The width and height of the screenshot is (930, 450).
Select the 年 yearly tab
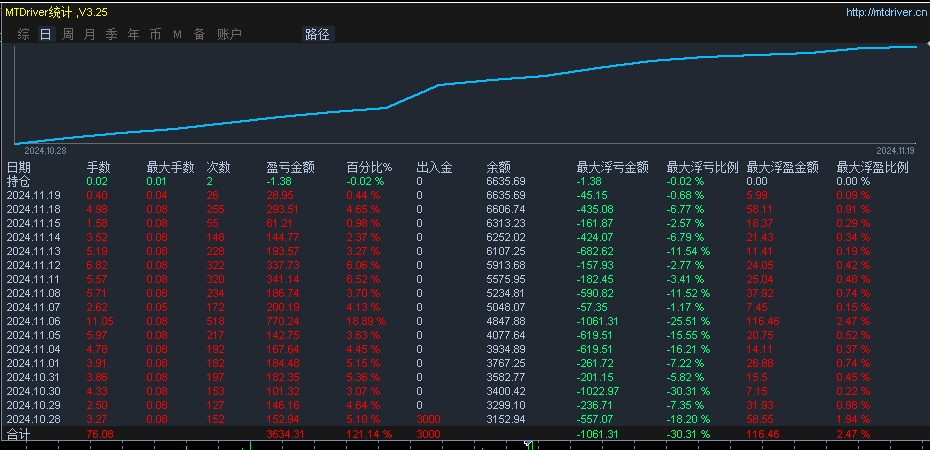[133, 34]
